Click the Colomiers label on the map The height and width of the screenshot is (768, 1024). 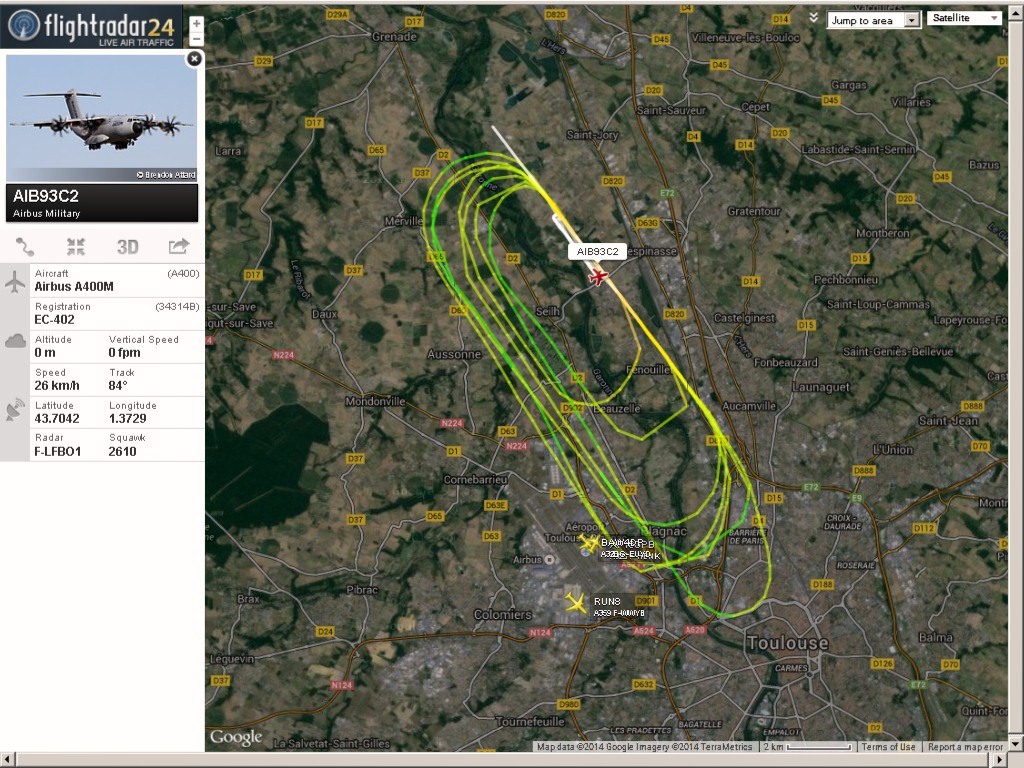pyautogui.click(x=503, y=615)
